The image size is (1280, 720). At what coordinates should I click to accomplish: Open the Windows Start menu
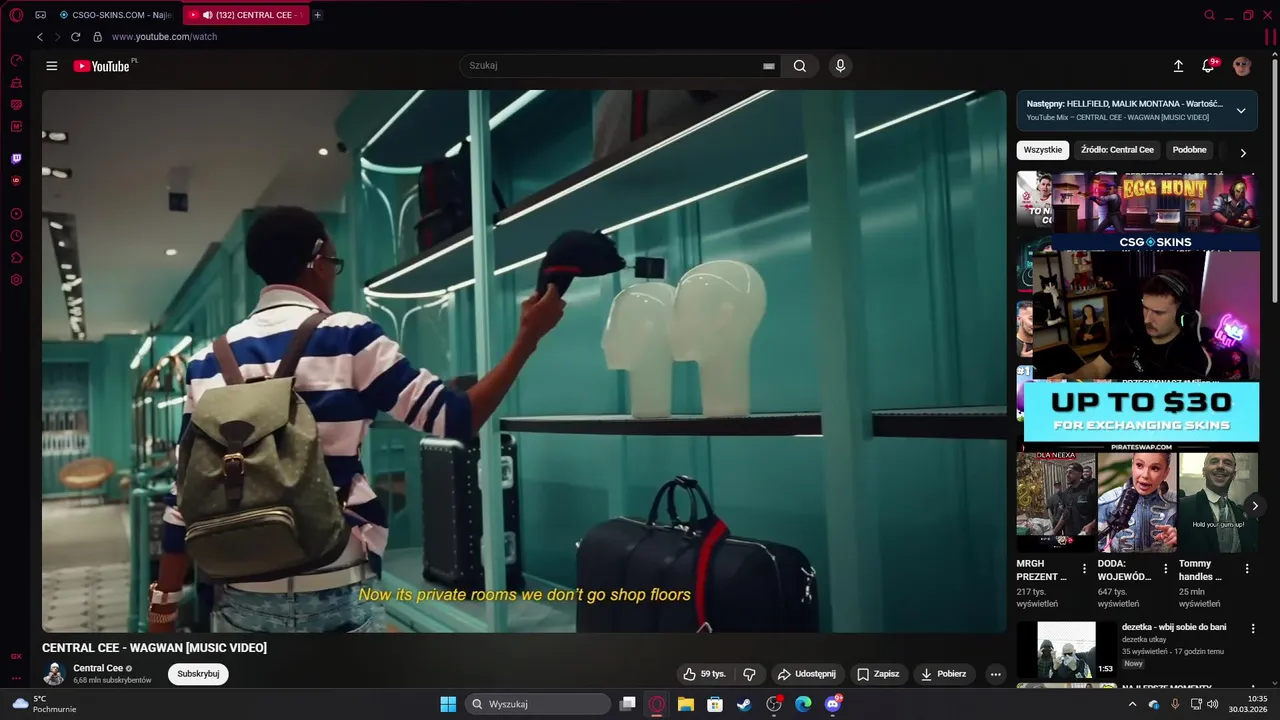tap(448, 704)
